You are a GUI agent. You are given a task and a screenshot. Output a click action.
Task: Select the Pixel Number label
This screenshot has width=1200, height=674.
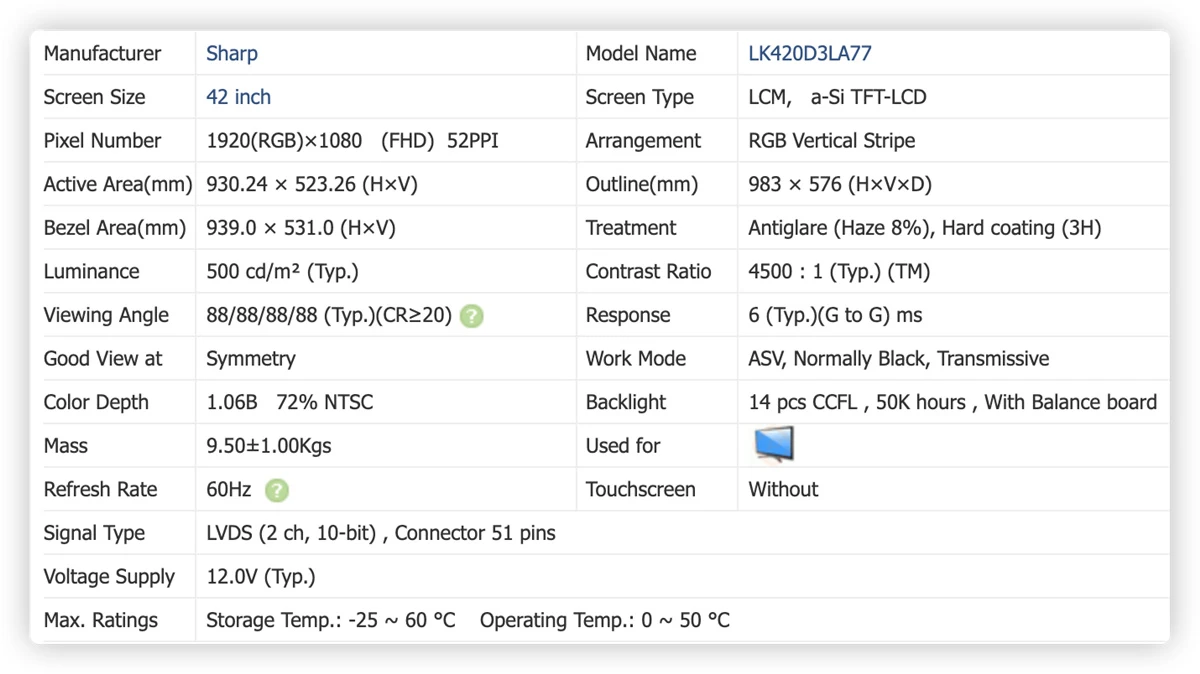(102, 141)
